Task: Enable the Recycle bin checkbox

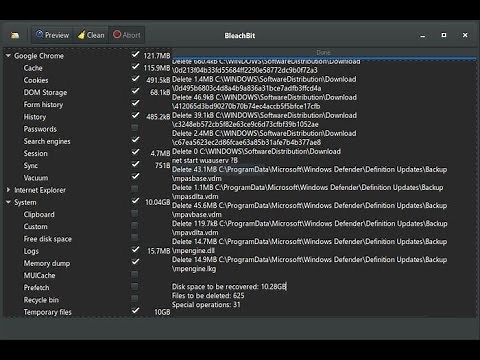Action: [x=135, y=298]
